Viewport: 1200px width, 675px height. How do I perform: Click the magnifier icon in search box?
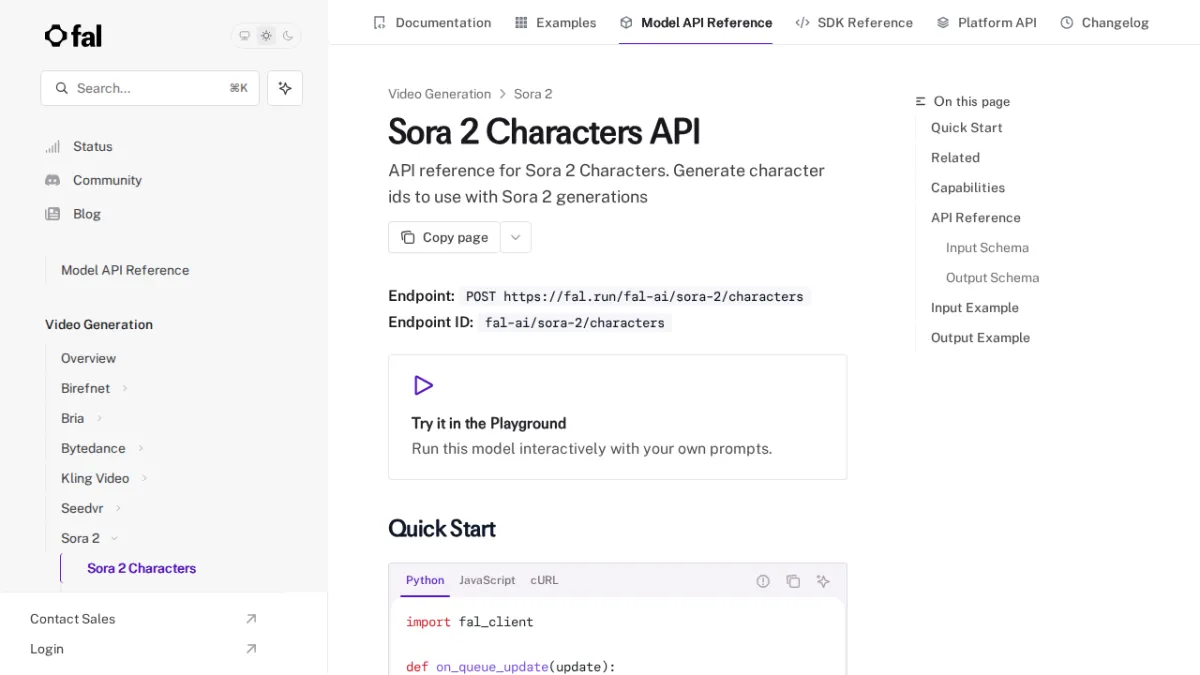coord(62,88)
